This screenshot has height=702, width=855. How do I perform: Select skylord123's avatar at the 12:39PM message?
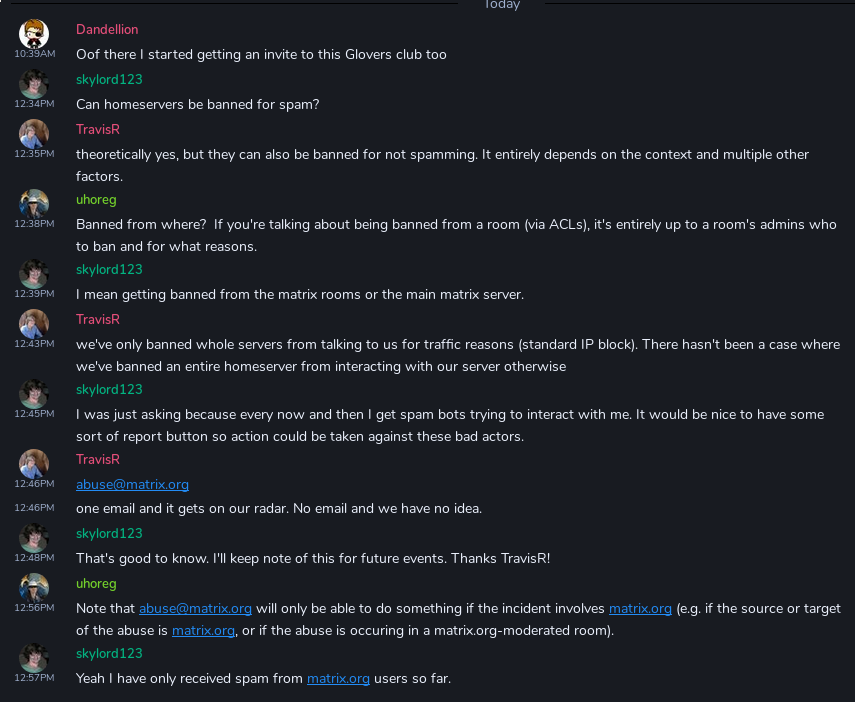click(34, 273)
